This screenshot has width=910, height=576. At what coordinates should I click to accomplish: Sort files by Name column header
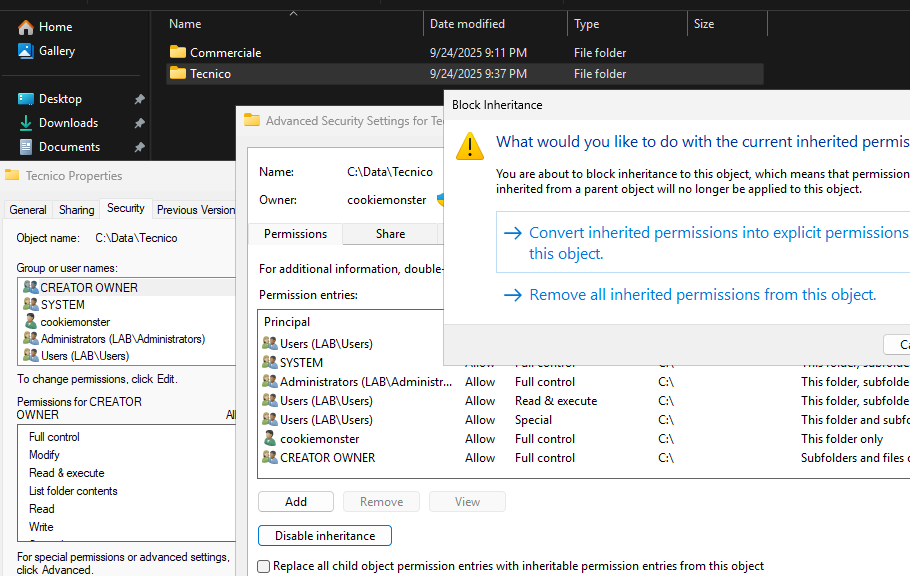pos(185,24)
